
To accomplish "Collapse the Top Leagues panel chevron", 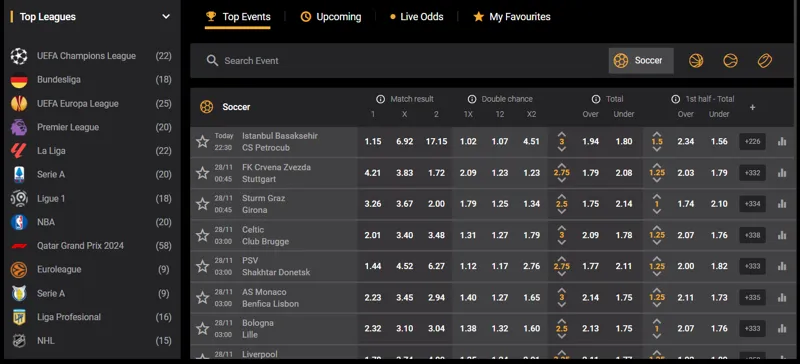I will tap(166, 17).
